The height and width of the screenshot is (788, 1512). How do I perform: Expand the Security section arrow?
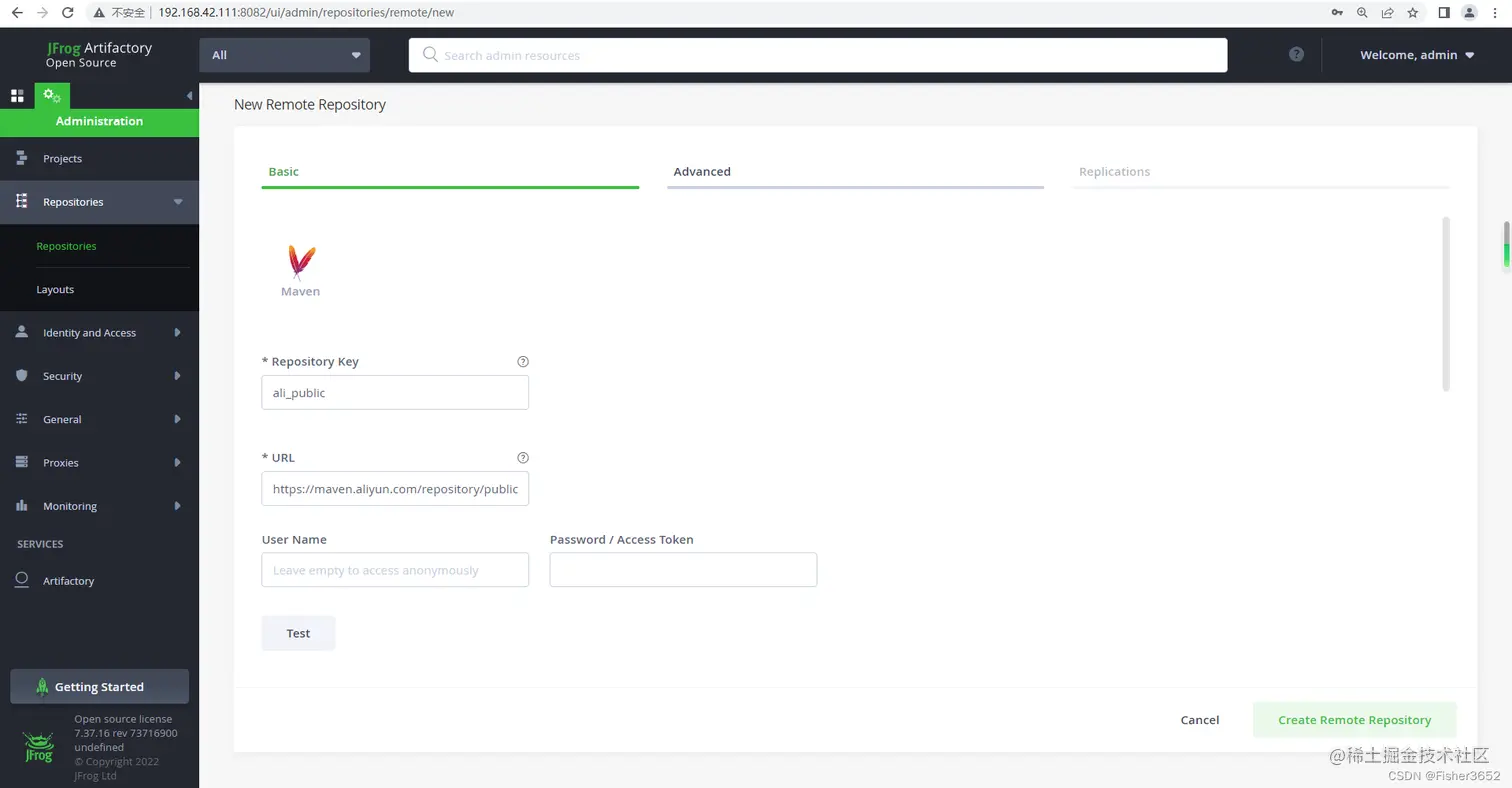coord(177,376)
